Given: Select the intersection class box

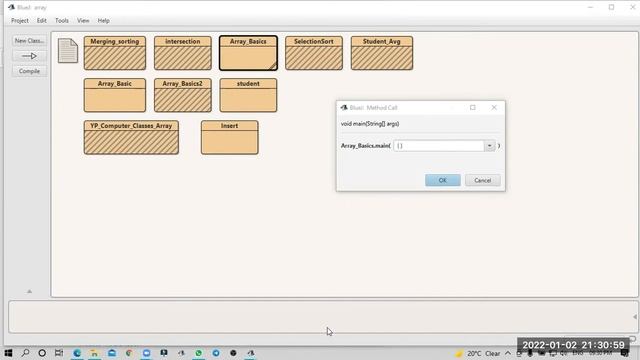Looking at the screenshot, I should tap(183, 53).
